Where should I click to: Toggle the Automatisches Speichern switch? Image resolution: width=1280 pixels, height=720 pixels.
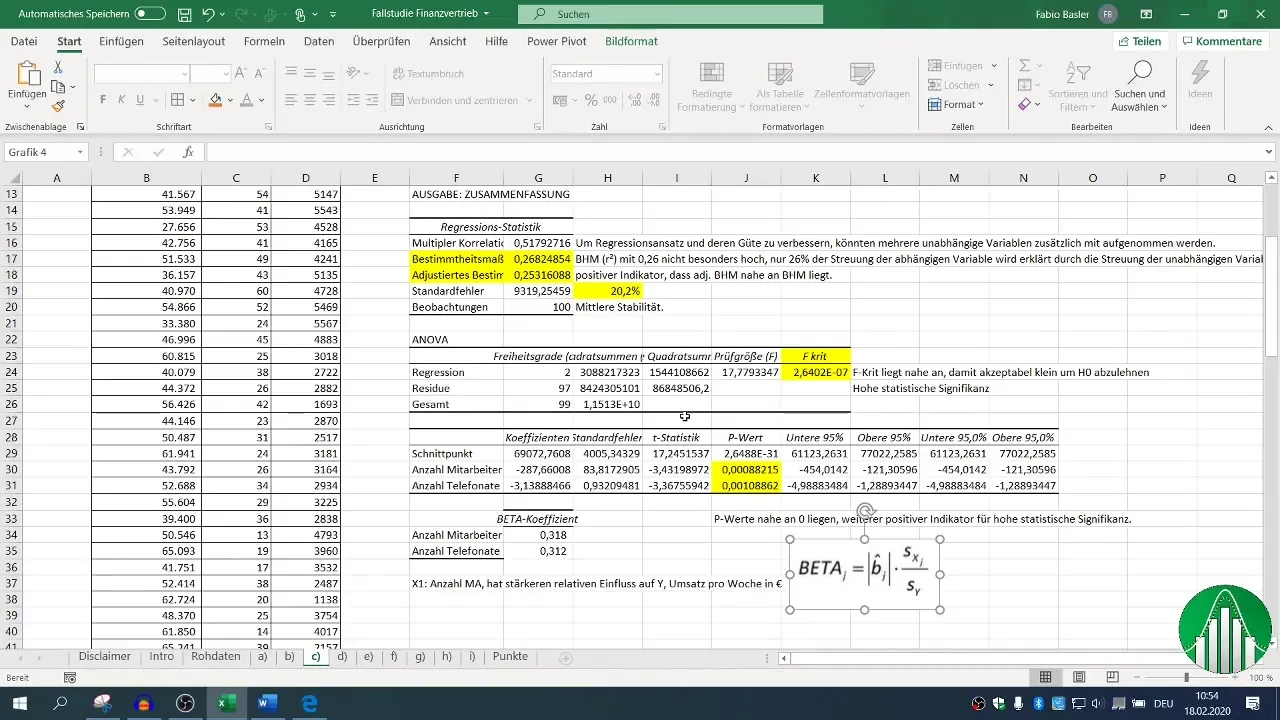coord(149,14)
